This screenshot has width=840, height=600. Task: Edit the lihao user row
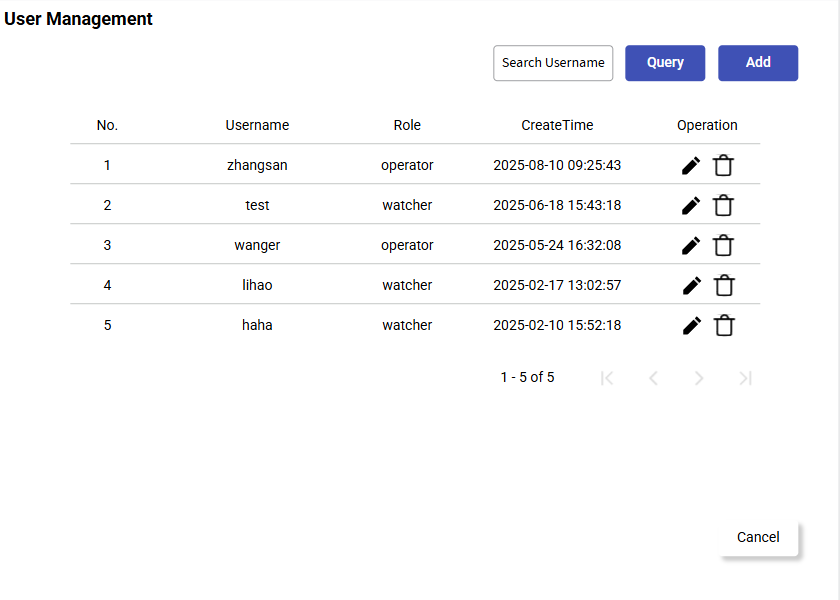[x=691, y=286]
